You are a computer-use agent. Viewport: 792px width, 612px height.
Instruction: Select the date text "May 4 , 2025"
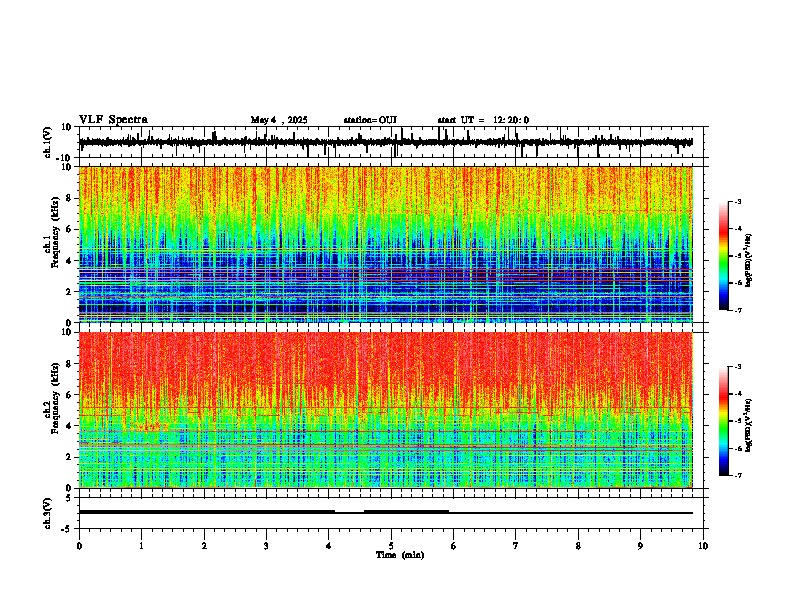[279, 120]
